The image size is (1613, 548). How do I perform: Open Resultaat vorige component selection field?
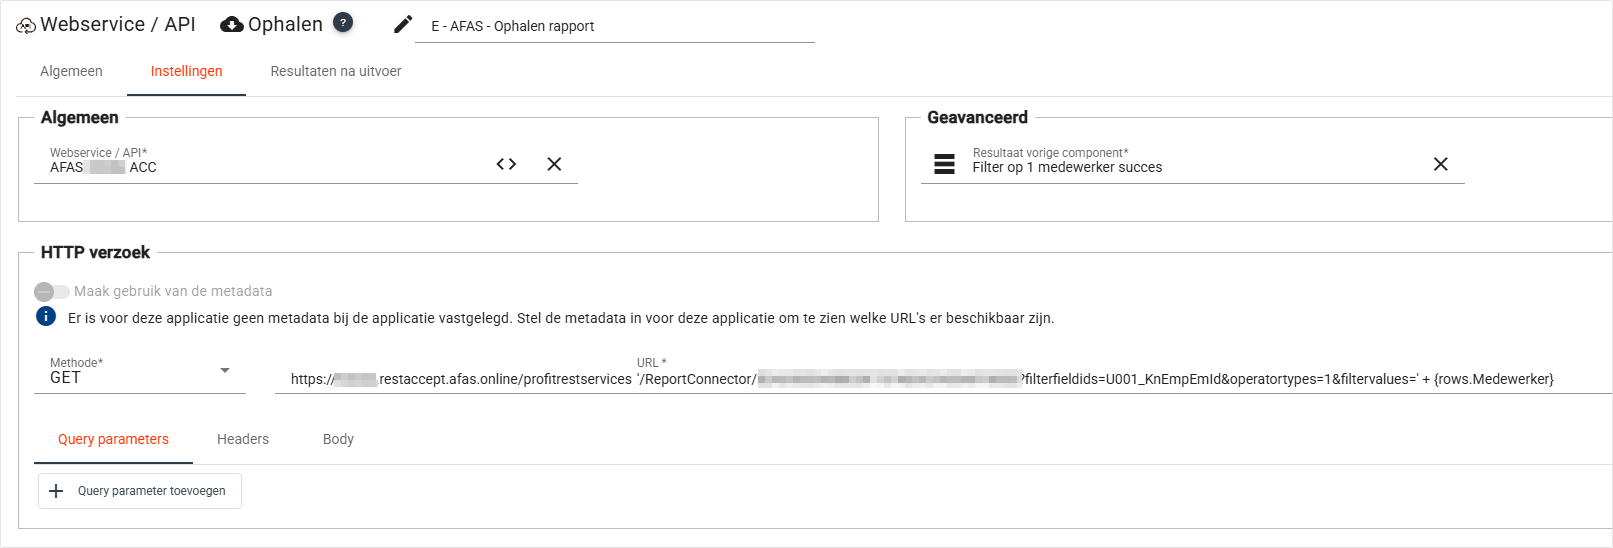point(1190,167)
